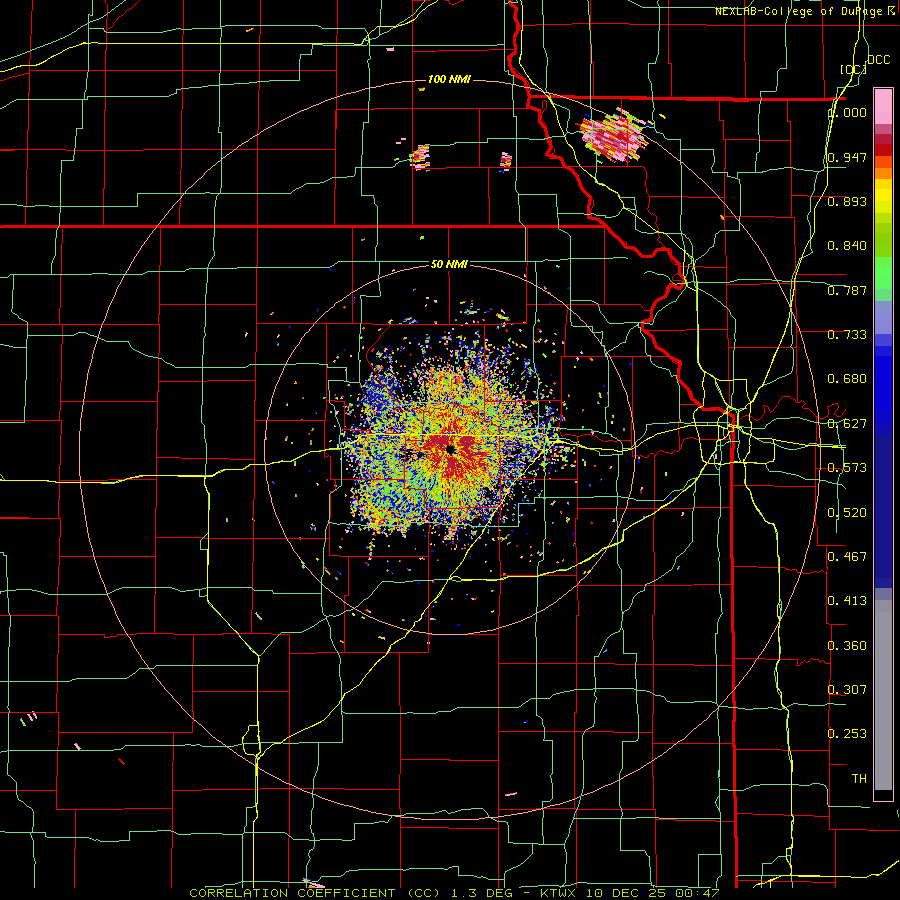Screen dimensions: 900x900
Task: Click the 50 NMI range ring label
Action: [x=449, y=264]
